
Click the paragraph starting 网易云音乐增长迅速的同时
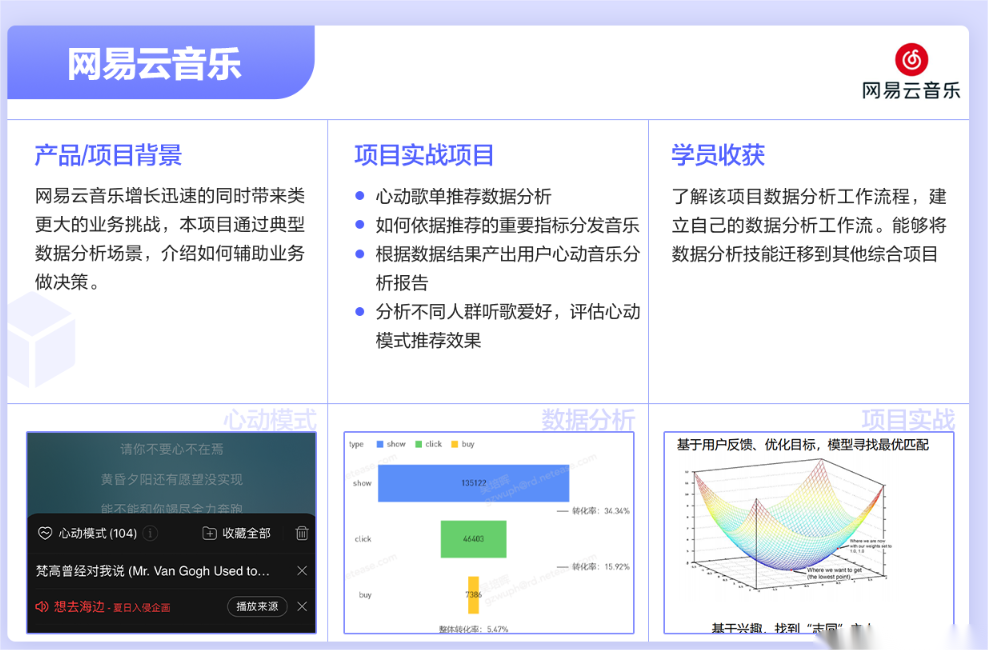point(169,239)
